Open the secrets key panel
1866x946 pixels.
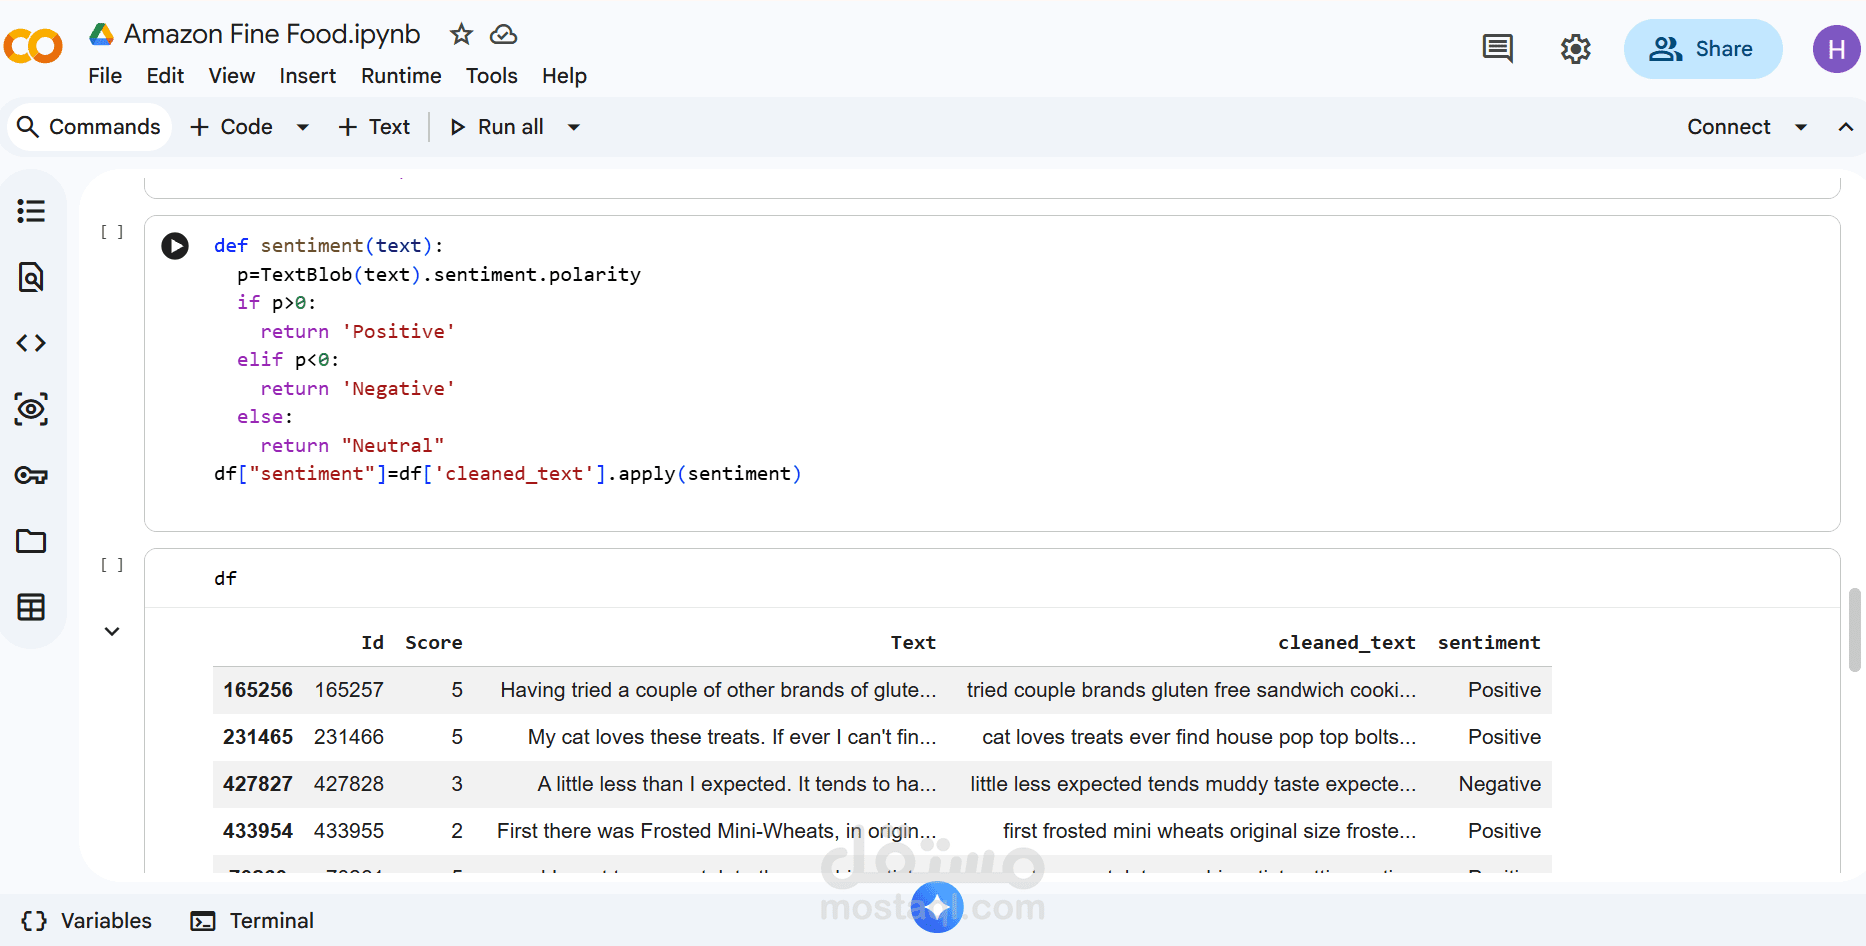(x=31, y=475)
